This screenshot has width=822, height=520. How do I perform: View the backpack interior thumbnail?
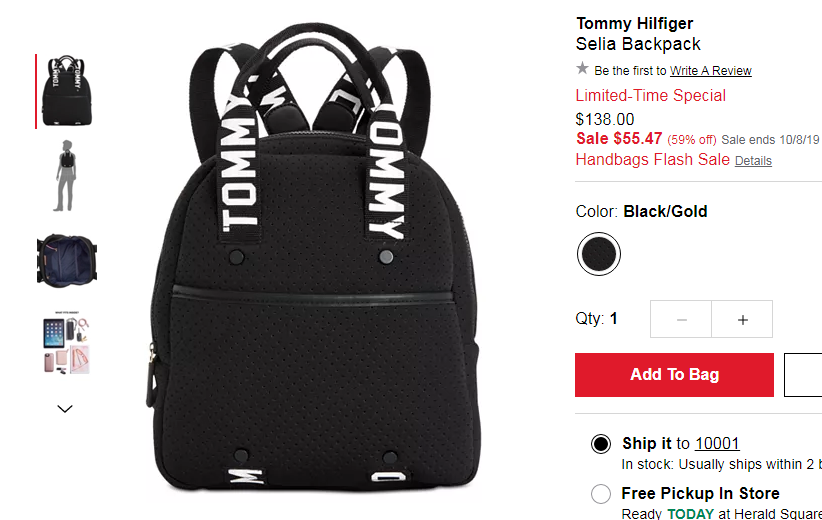(67, 261)
